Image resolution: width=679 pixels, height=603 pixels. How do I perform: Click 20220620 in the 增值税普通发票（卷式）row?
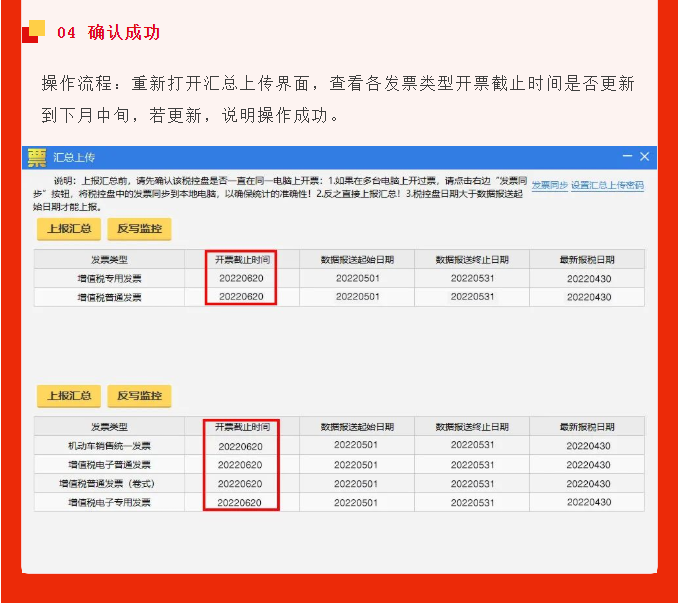click(240, 484)
